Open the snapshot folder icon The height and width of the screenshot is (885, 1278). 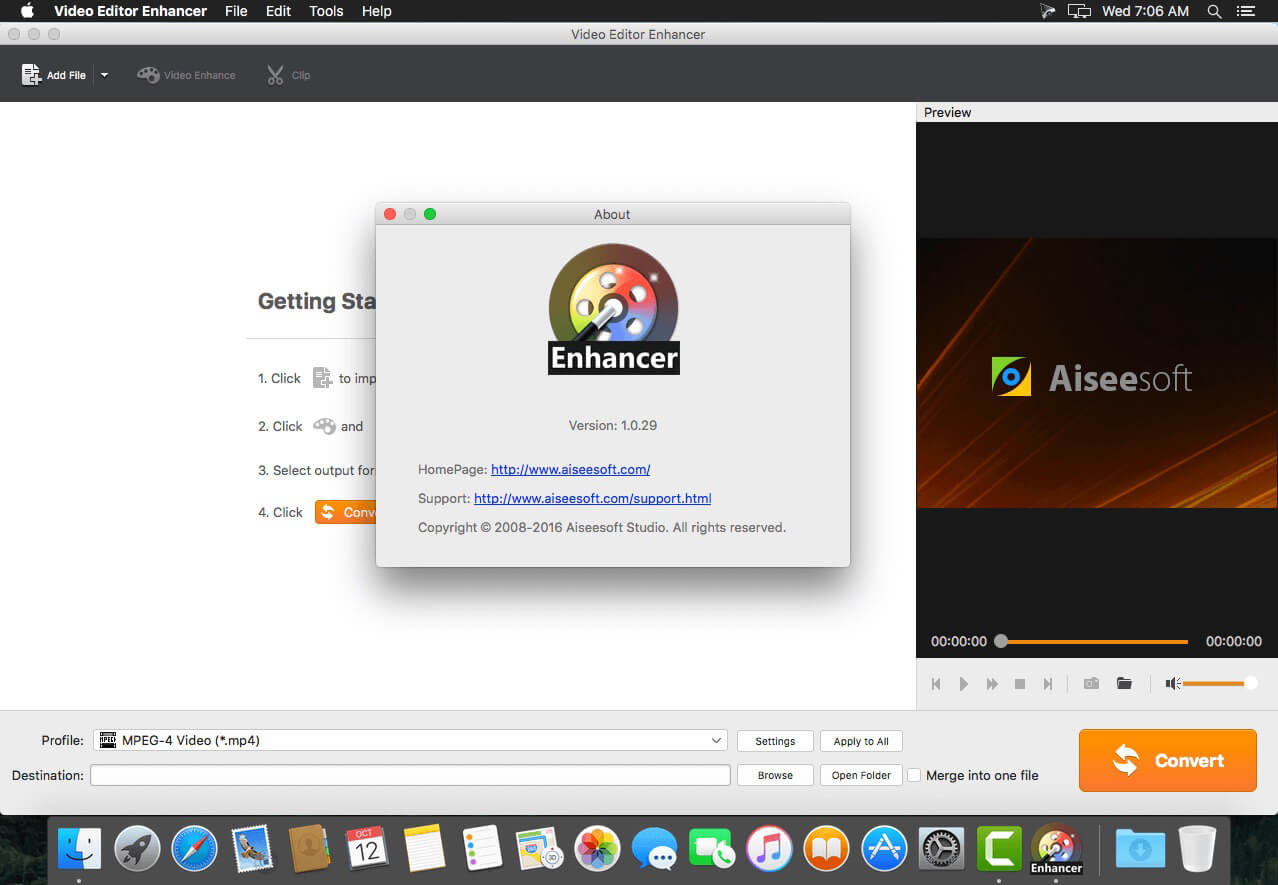click(x=1124, y=684)
